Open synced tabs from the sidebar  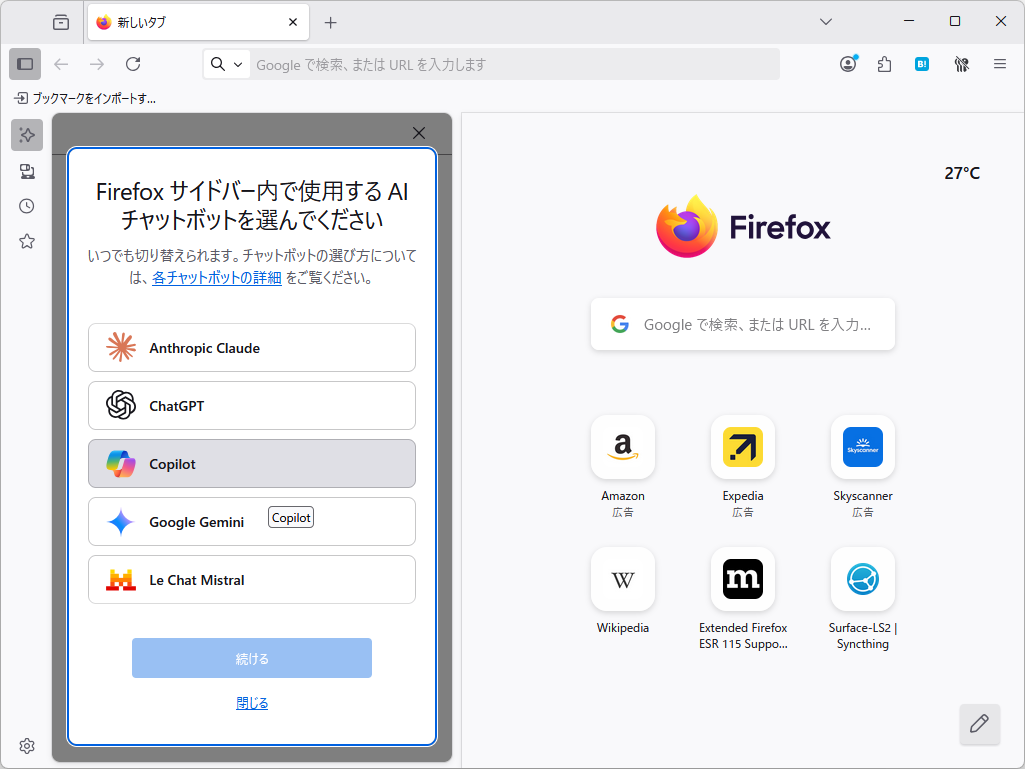point(26,171)
